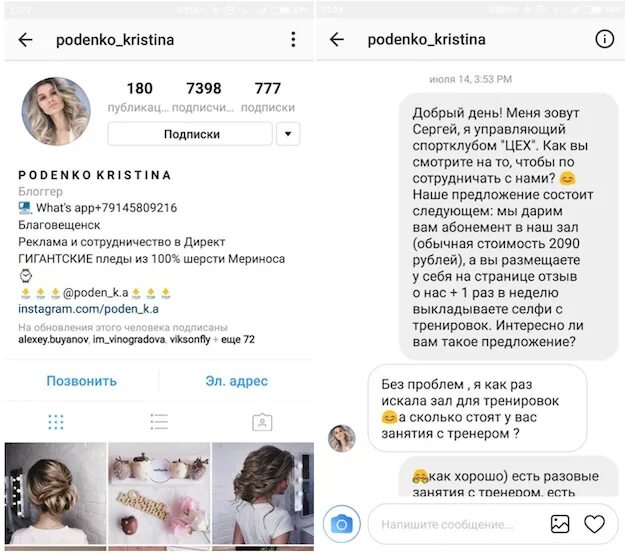
Task: Attach a photo using the gallery icon
Action: coord(560,524)
